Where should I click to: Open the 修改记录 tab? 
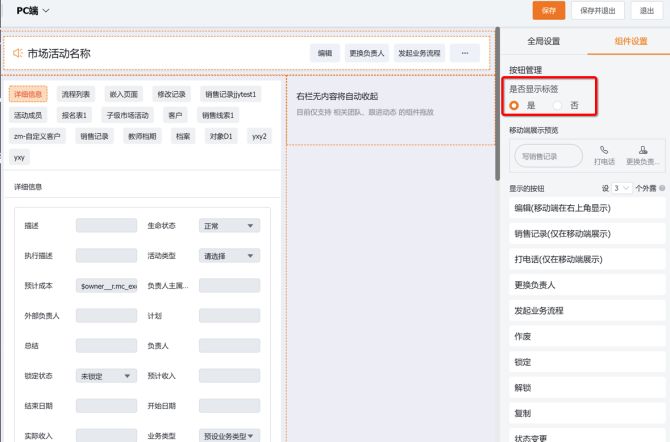[171, 95]
